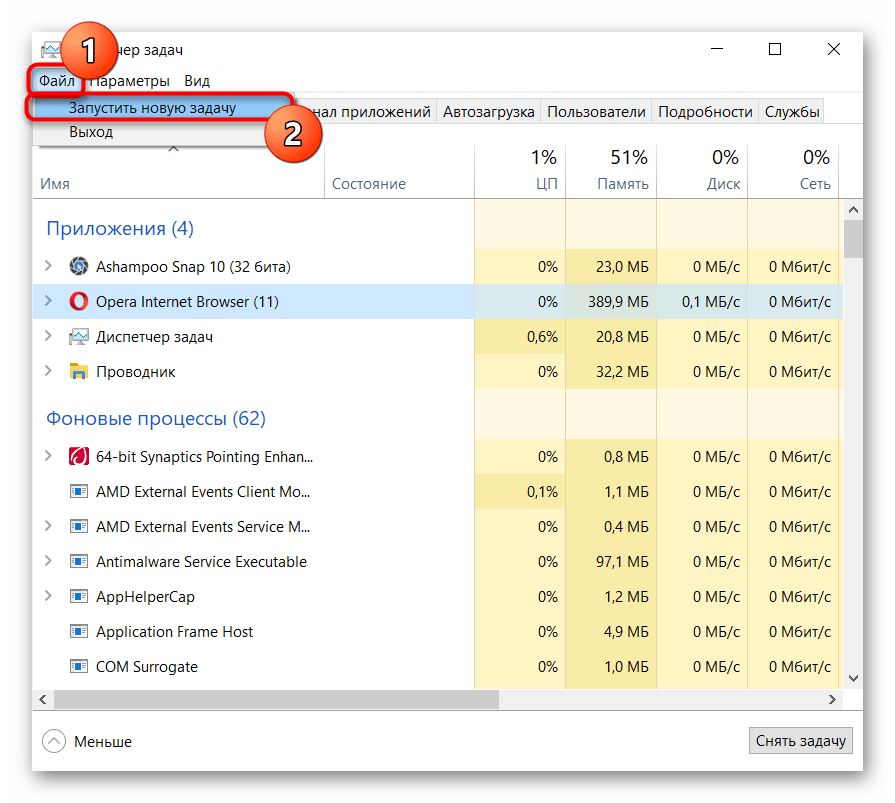Open the Службы tab
This screenshot has height=803, width=895.
pos(792,112)
